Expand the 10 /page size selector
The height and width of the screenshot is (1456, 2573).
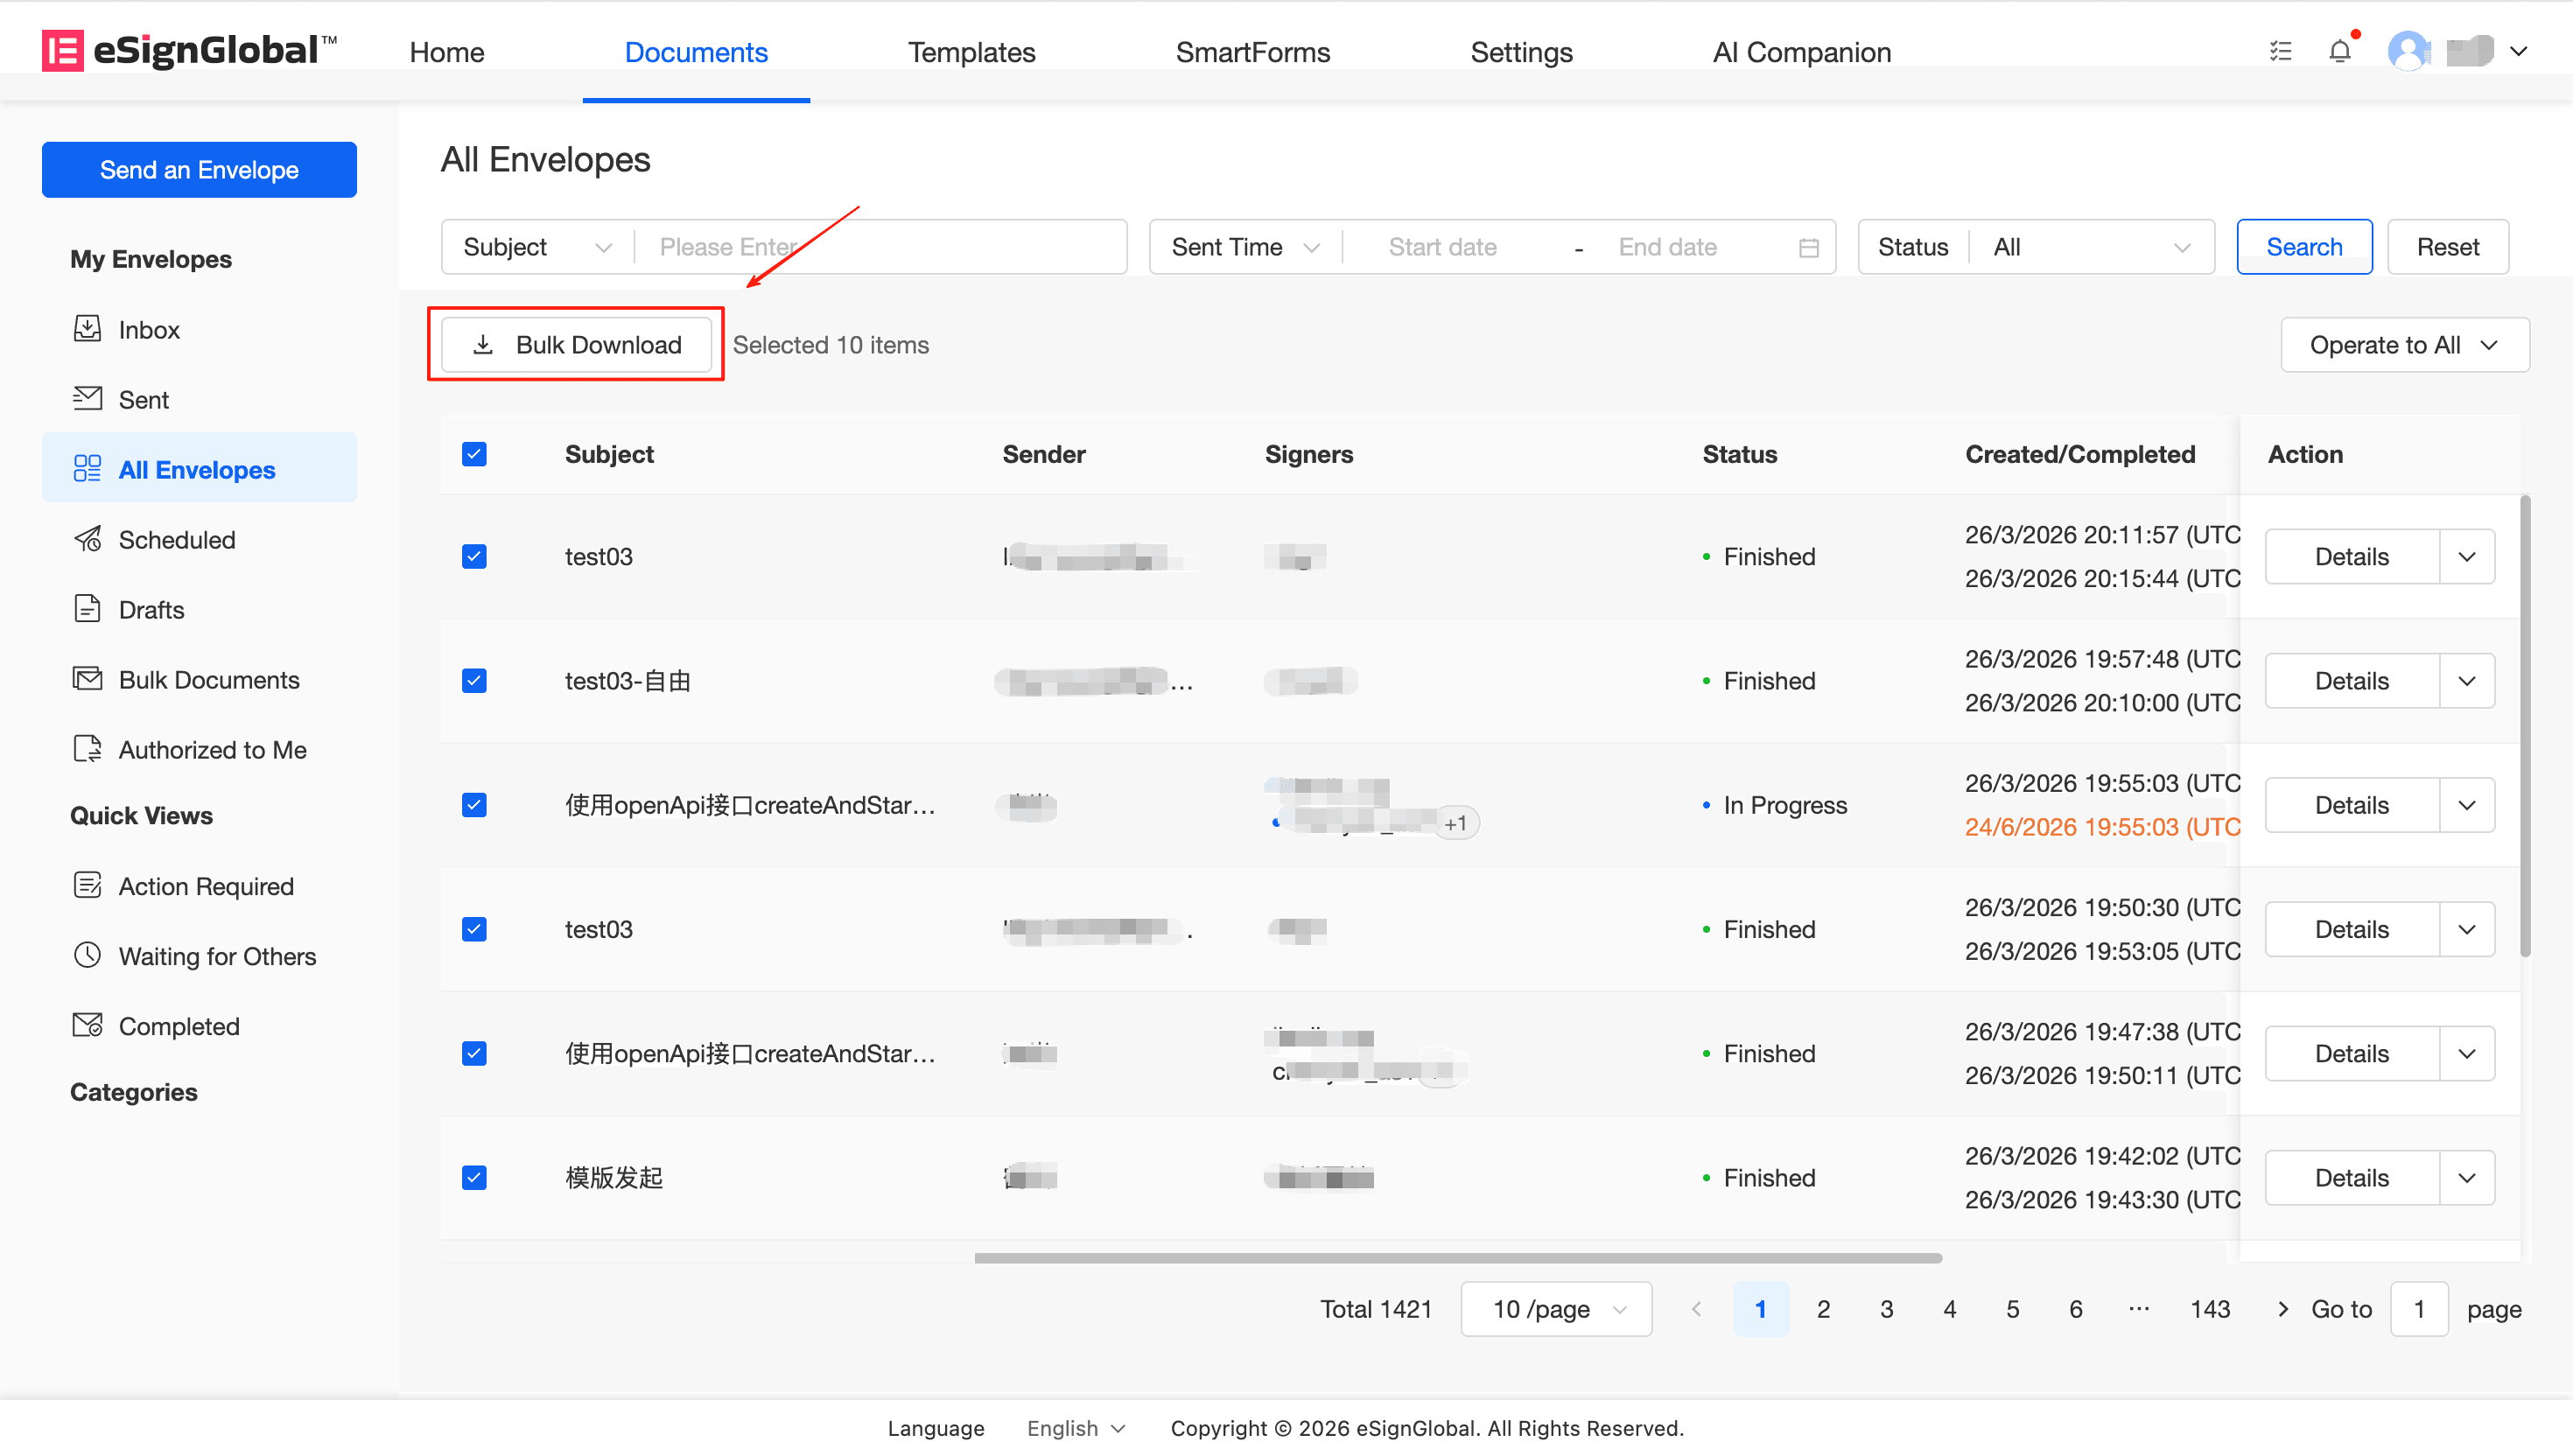point(1555,1309)
